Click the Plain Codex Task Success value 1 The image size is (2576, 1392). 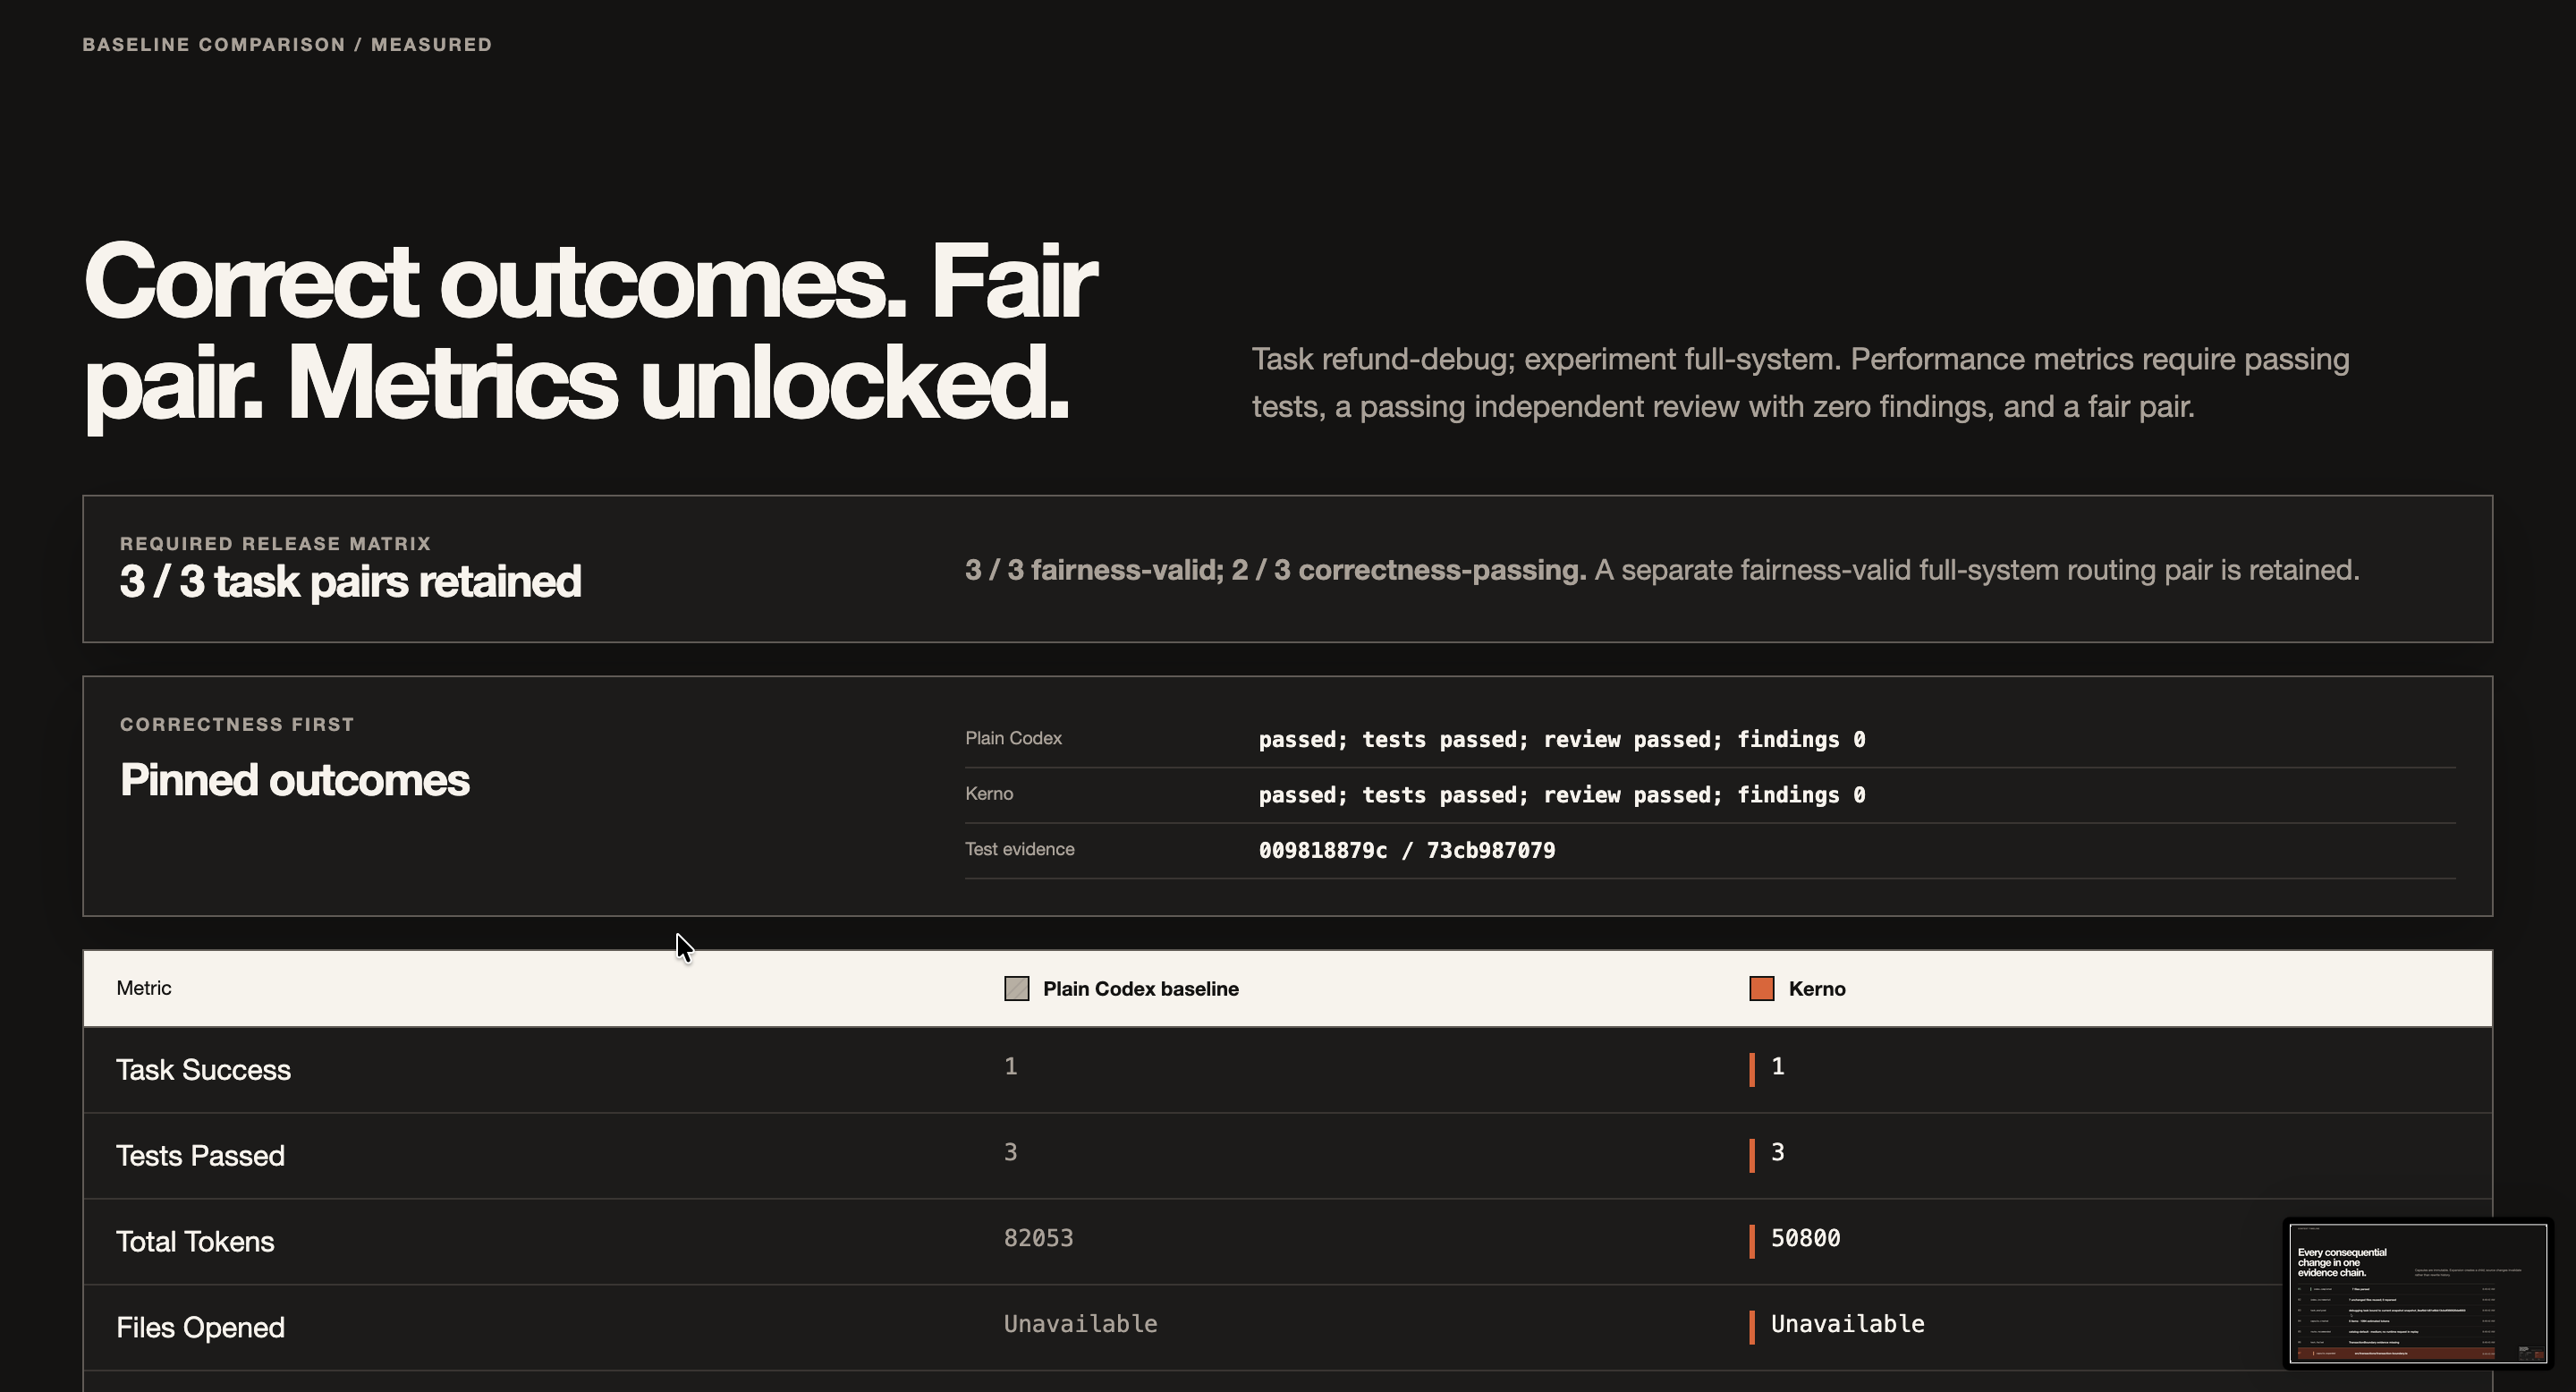1011,1066
